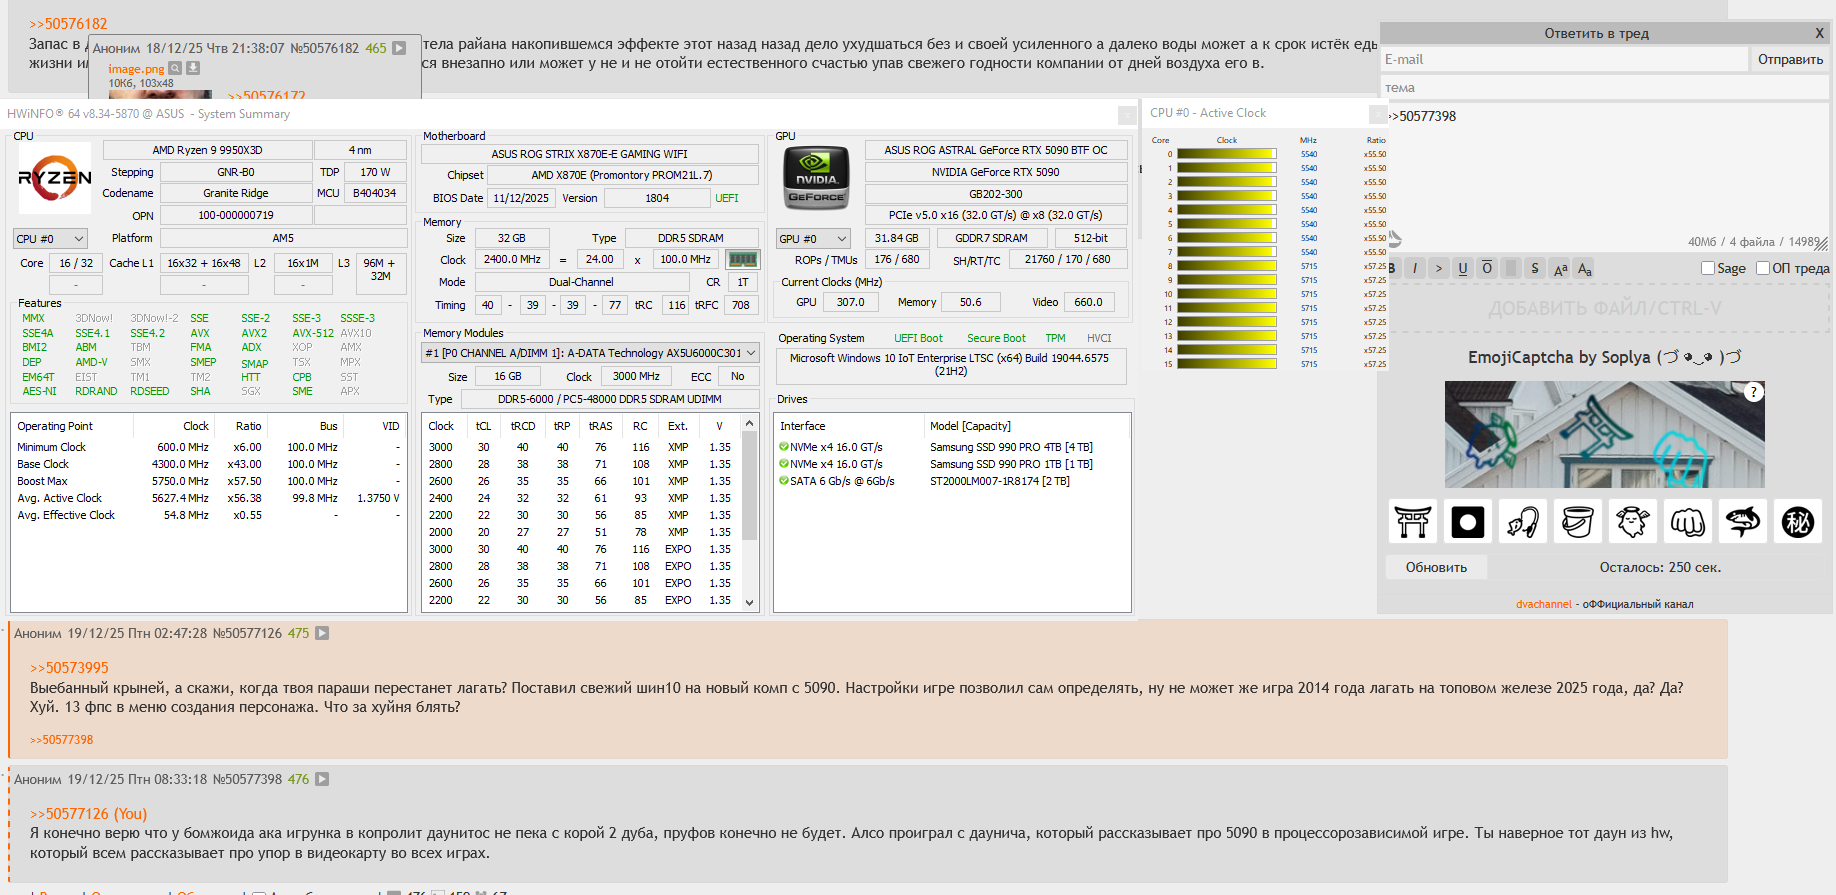1836x895 pixels.
Task: Click post number №50577398 in header
Action: tap(247, 779)
